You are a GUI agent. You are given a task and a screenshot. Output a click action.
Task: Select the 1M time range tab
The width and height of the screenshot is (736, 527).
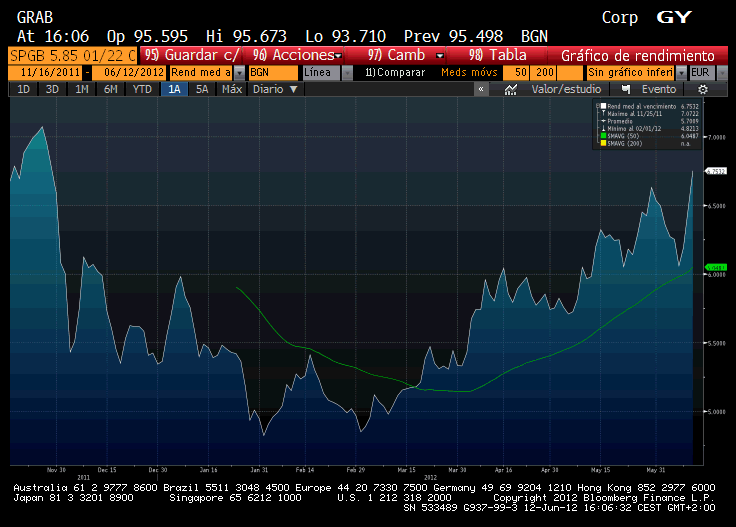(82, 89)
